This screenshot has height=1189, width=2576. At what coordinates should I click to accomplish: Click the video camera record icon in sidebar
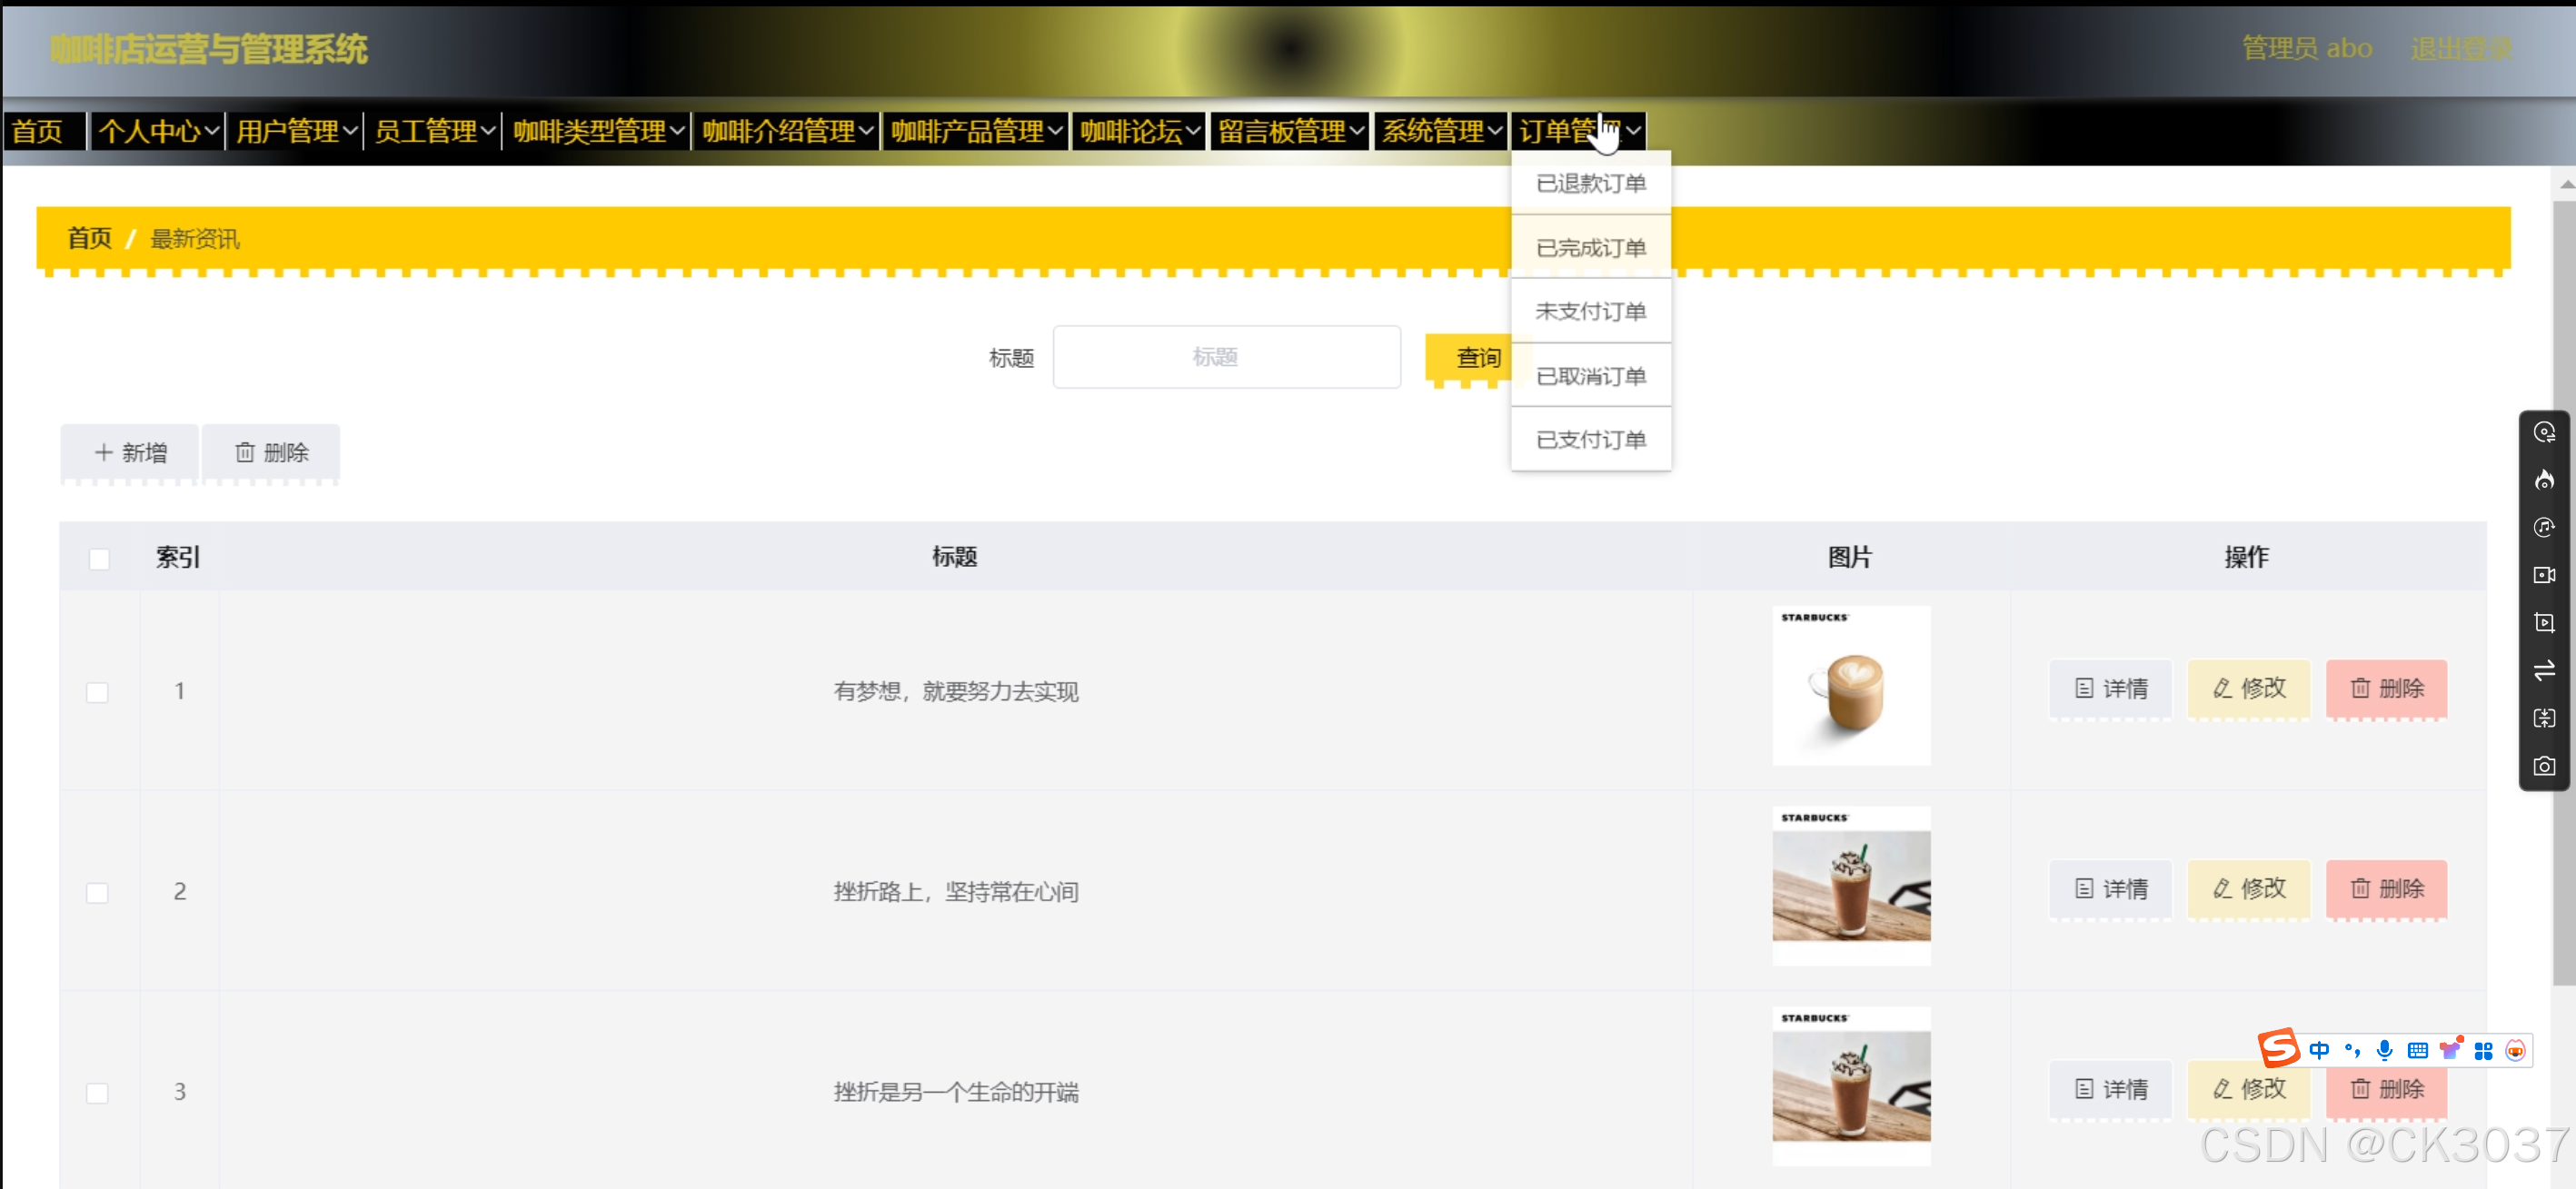(x=2544, y=575)
